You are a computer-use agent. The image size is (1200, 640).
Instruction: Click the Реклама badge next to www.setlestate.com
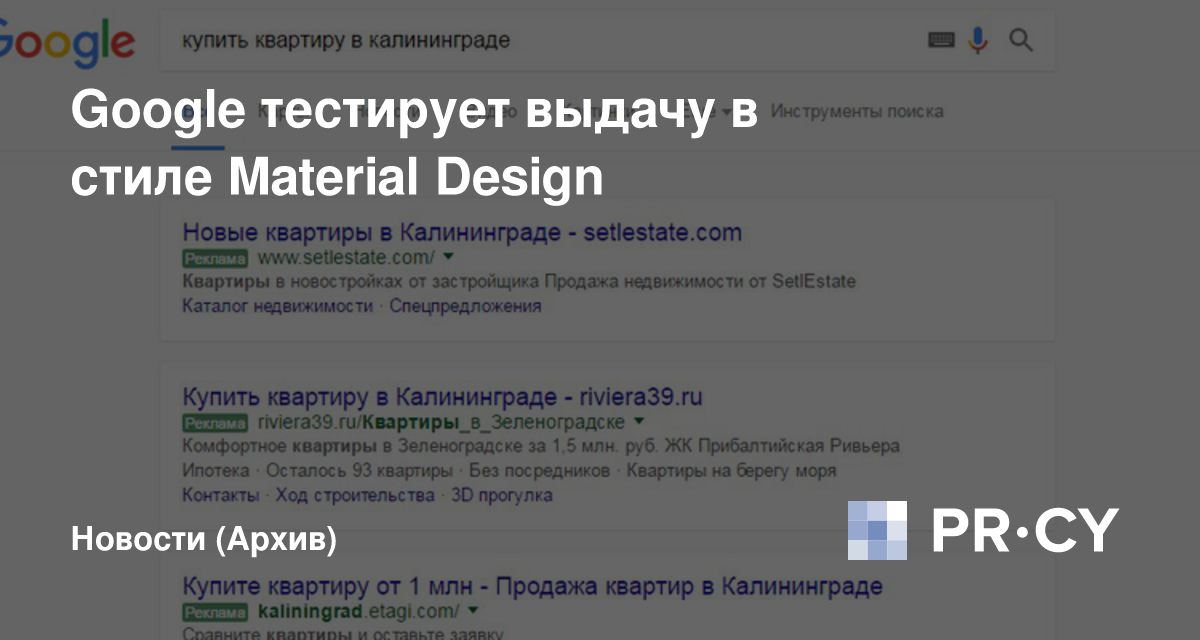point(214,259)
